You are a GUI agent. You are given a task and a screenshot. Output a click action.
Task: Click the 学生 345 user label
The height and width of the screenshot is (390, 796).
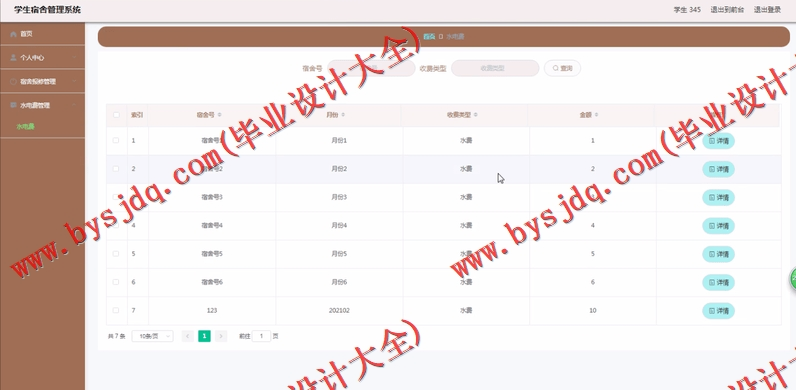click(x=687, y=10)
